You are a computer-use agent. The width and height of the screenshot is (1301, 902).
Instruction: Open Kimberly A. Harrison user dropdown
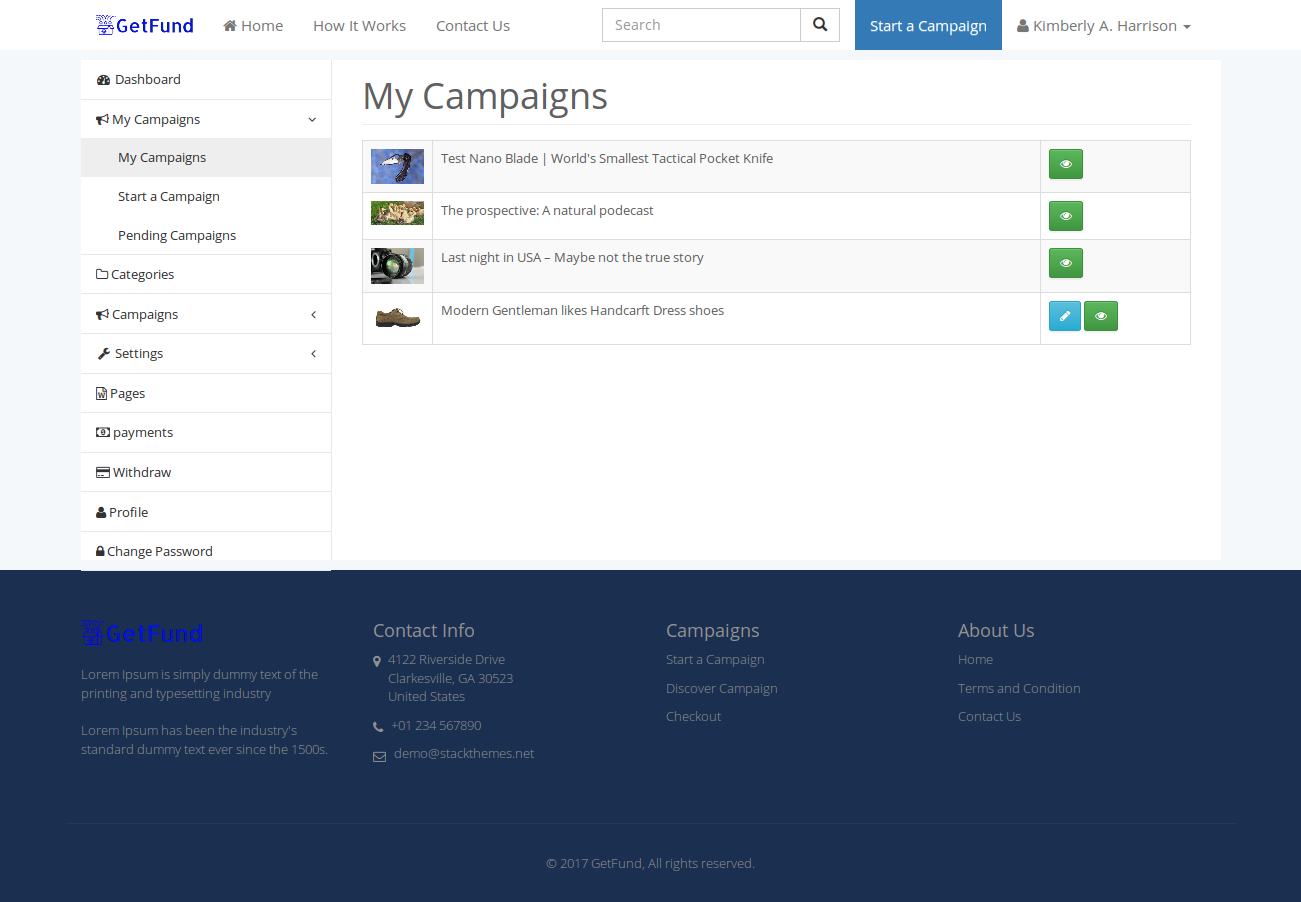(x=1104, y=26)
